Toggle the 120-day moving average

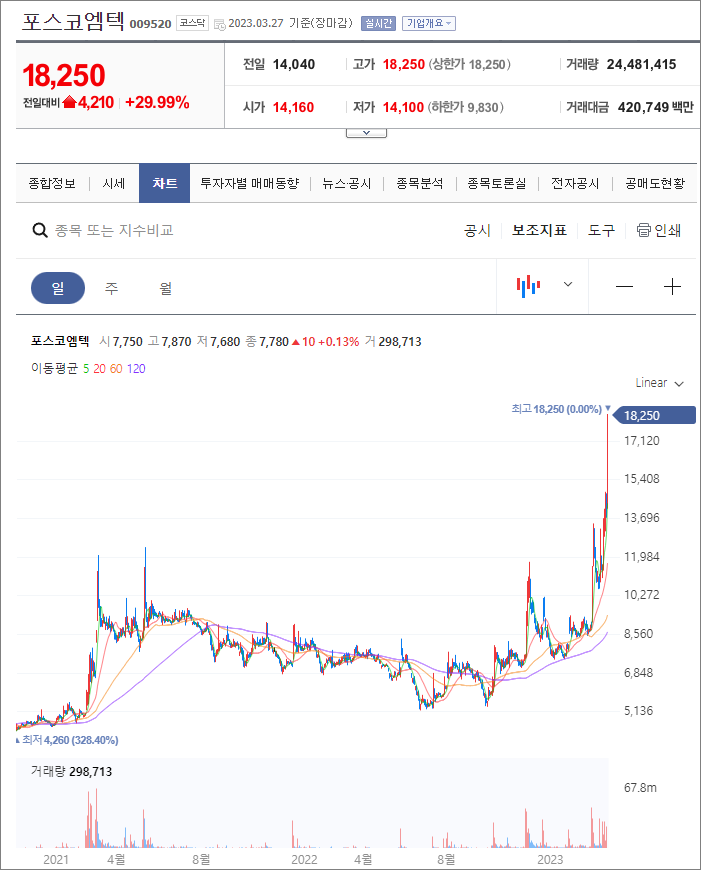tap(136, 368)
